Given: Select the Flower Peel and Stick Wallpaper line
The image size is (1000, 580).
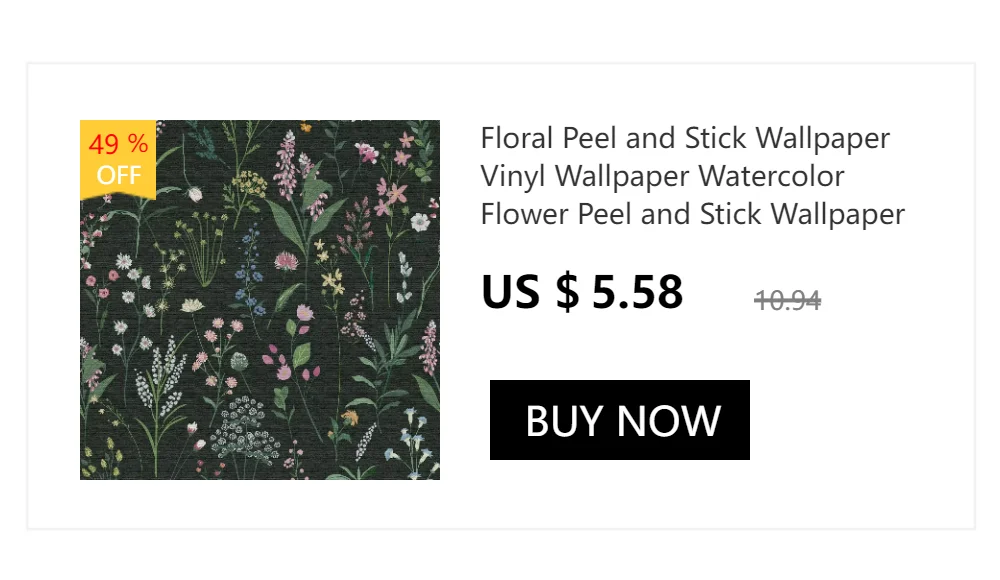Looking at the screenshot, I should click(693, 214).
